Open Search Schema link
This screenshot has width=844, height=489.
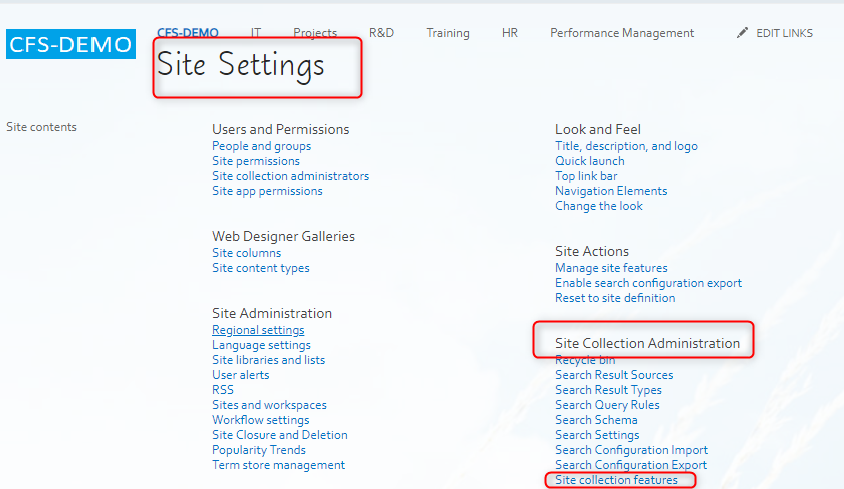596,420
